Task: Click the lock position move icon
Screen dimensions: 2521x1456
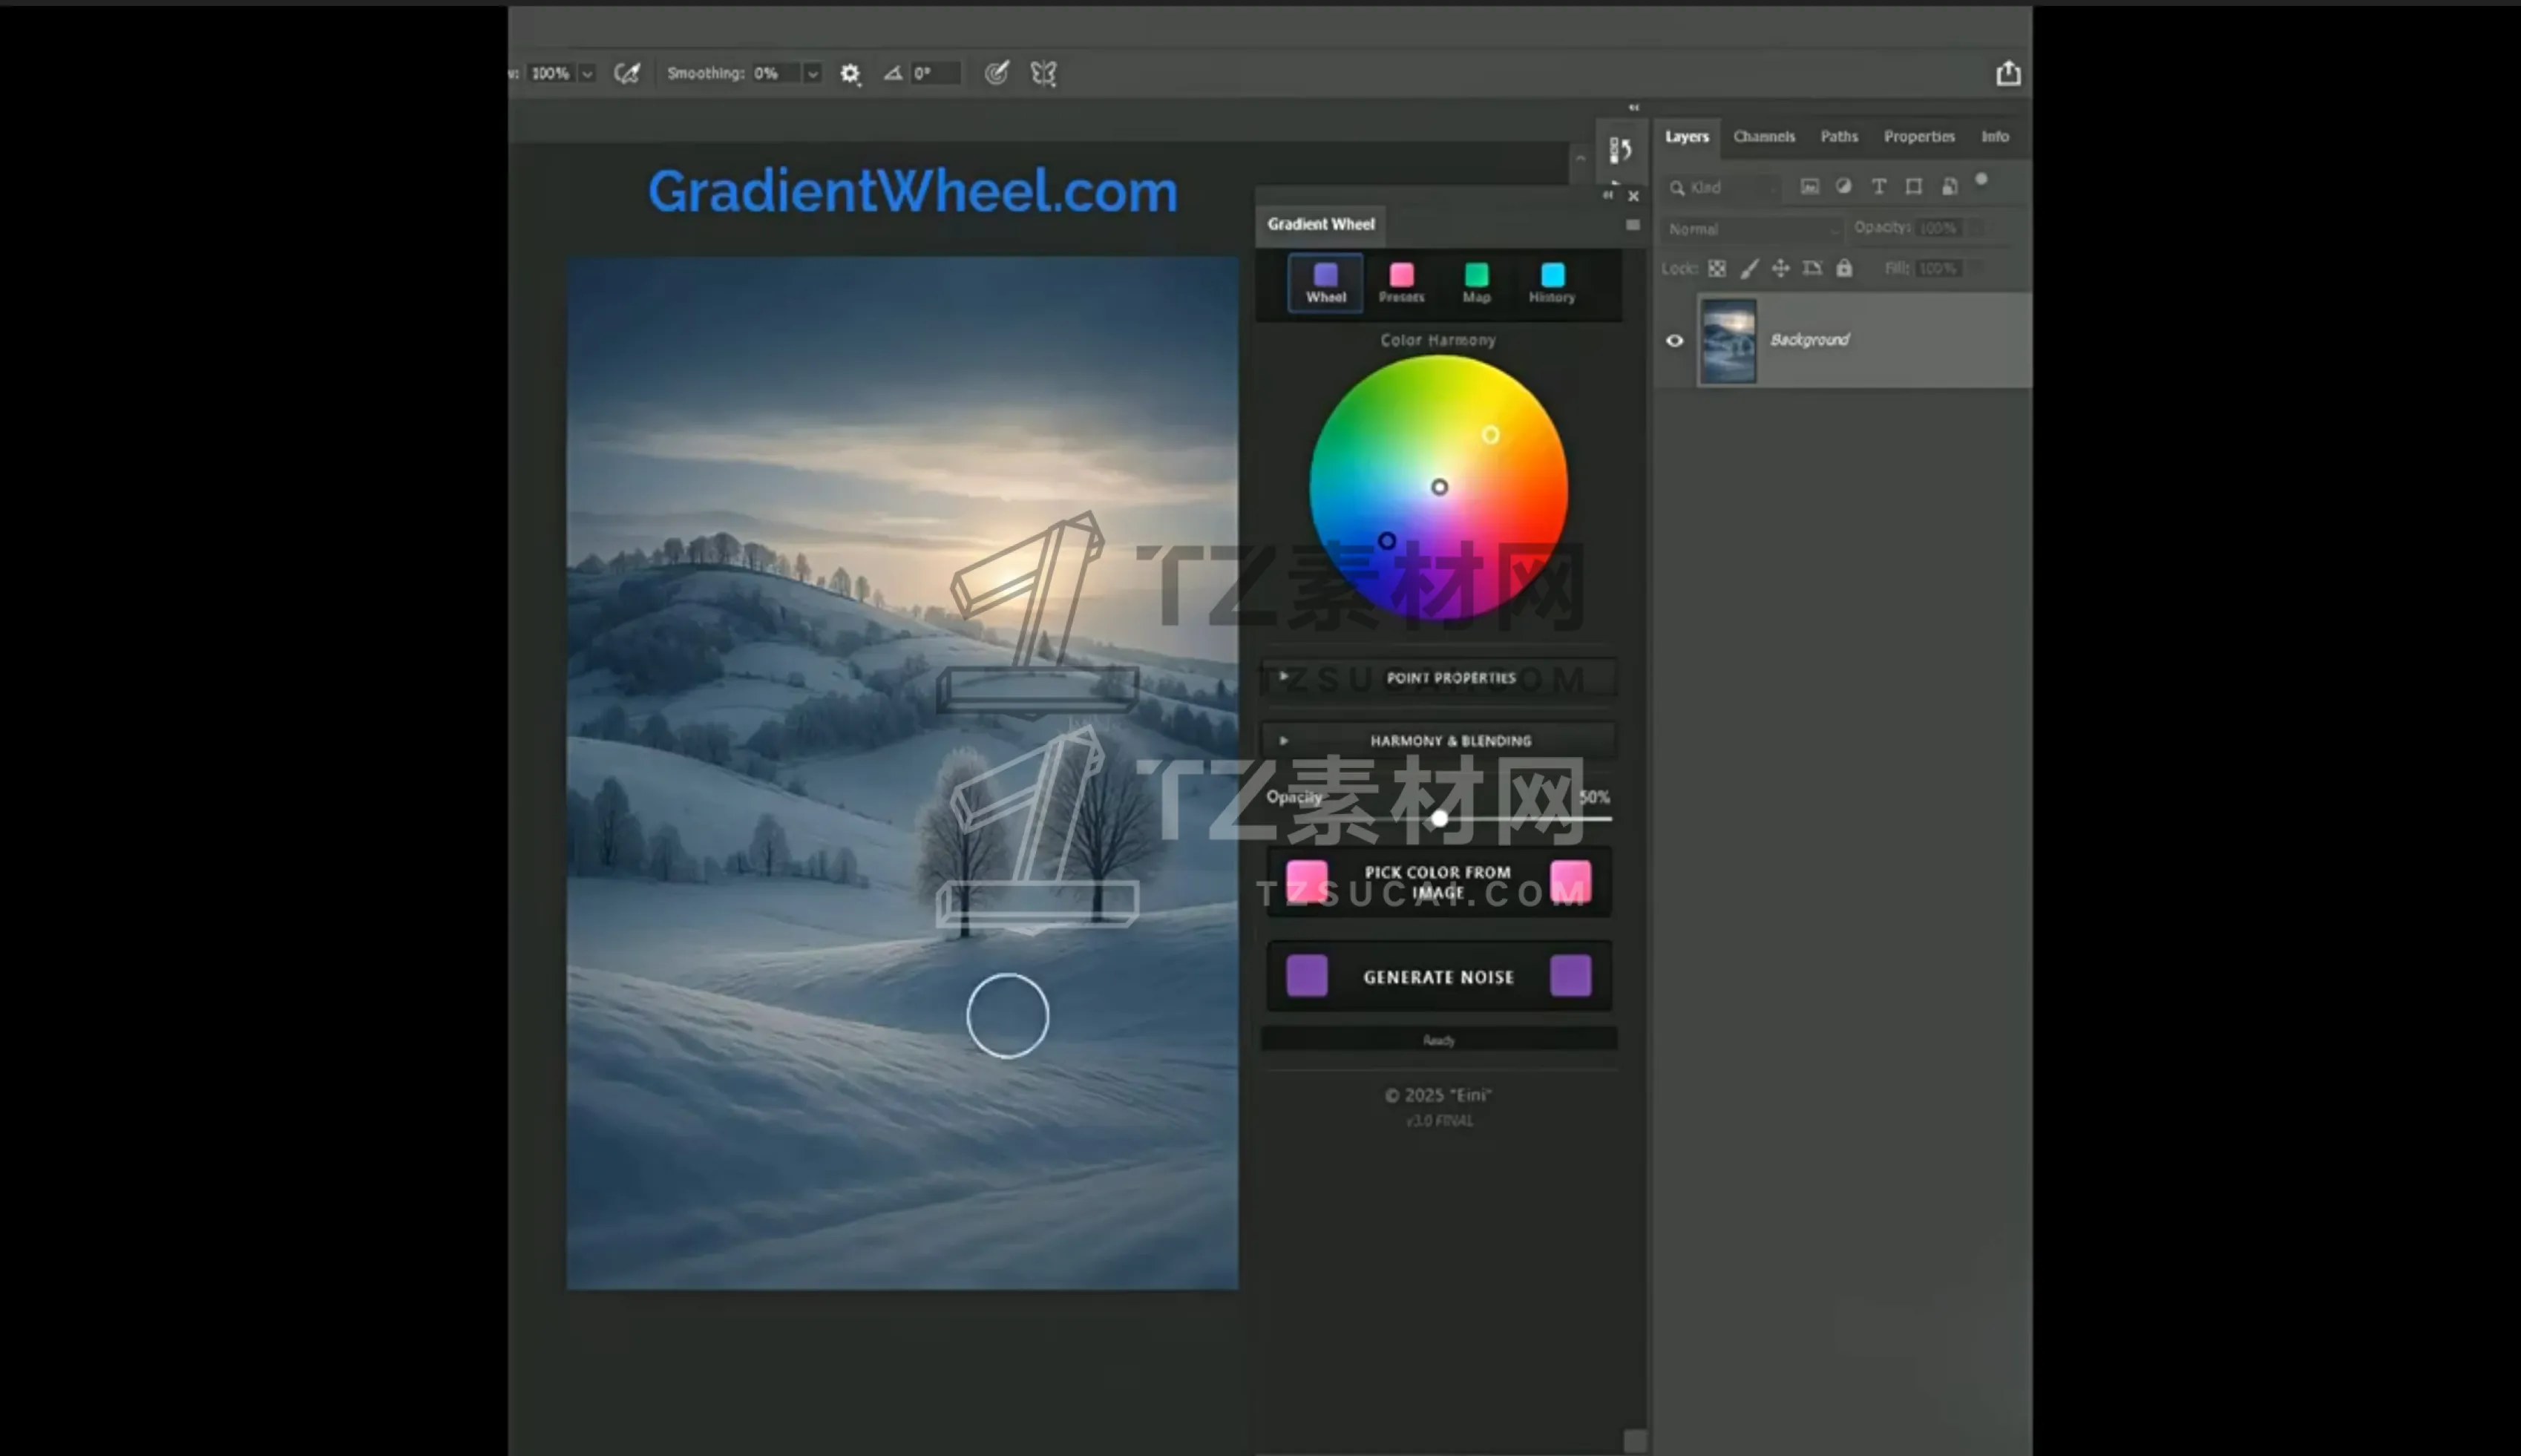Action: click(1780, 268)
